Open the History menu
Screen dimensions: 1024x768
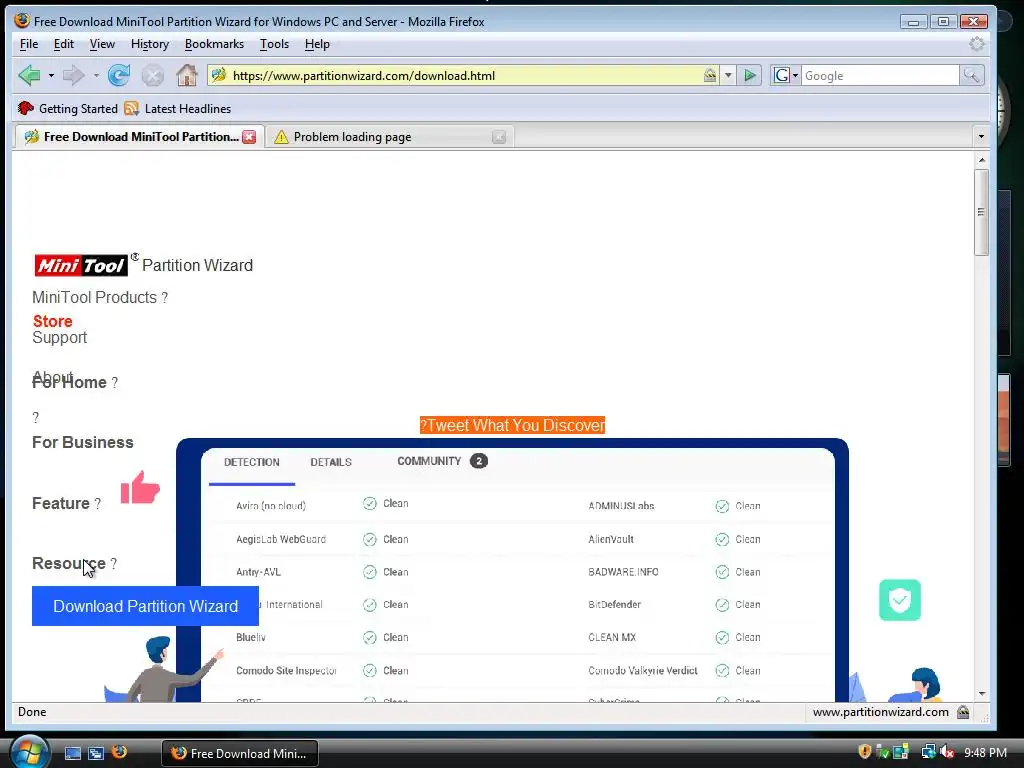pyautogui.click(x=150, y=44)
